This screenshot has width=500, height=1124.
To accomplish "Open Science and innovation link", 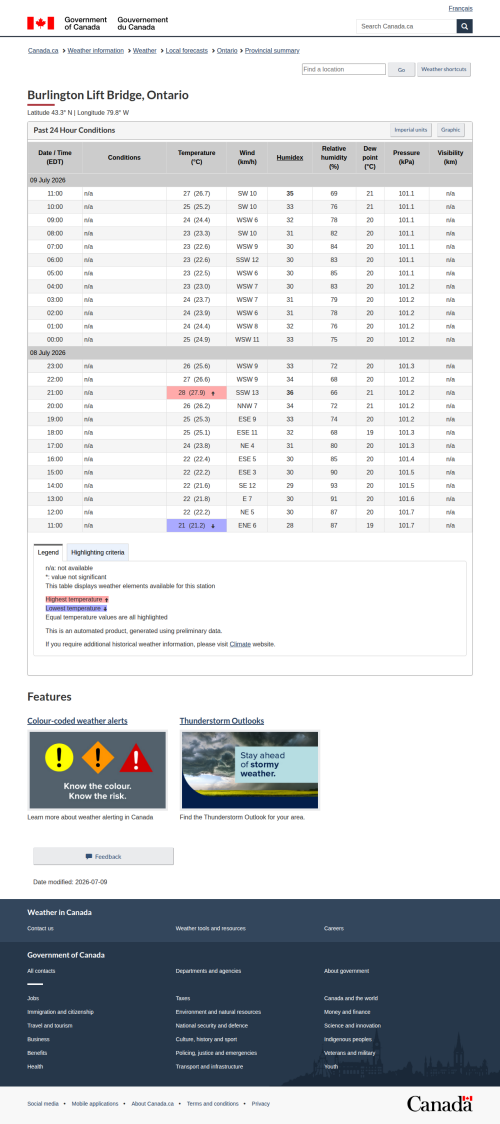I will coord(352,1026).
